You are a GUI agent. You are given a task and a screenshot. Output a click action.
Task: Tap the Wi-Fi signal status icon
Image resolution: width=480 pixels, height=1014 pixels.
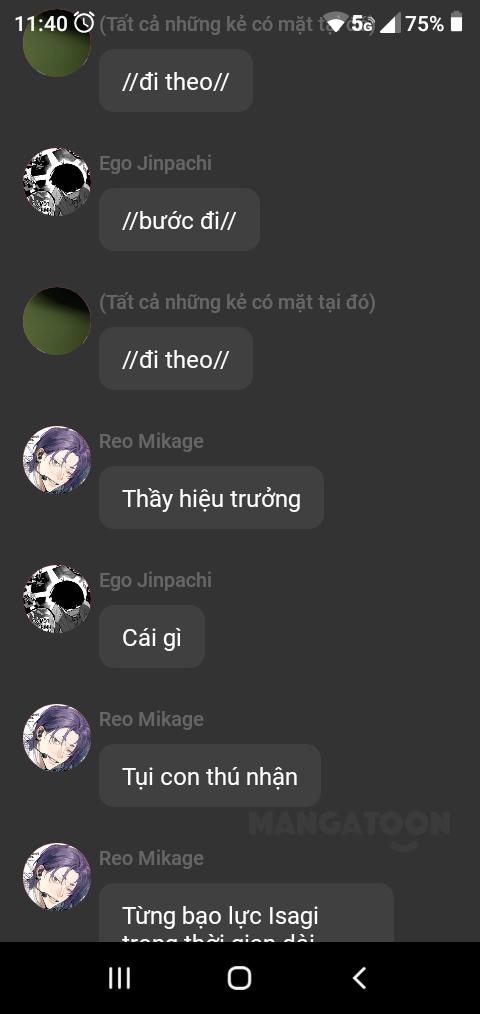tap(336, 23)
